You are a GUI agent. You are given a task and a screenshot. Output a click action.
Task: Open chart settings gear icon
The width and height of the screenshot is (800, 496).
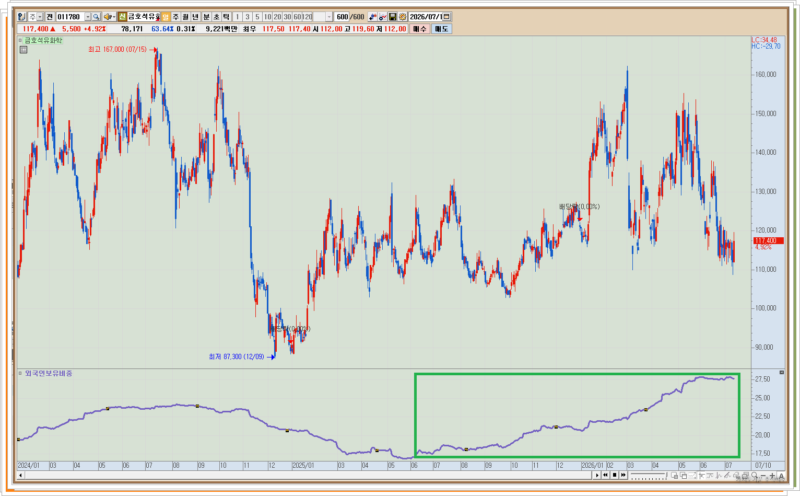[x=403, y=17]
